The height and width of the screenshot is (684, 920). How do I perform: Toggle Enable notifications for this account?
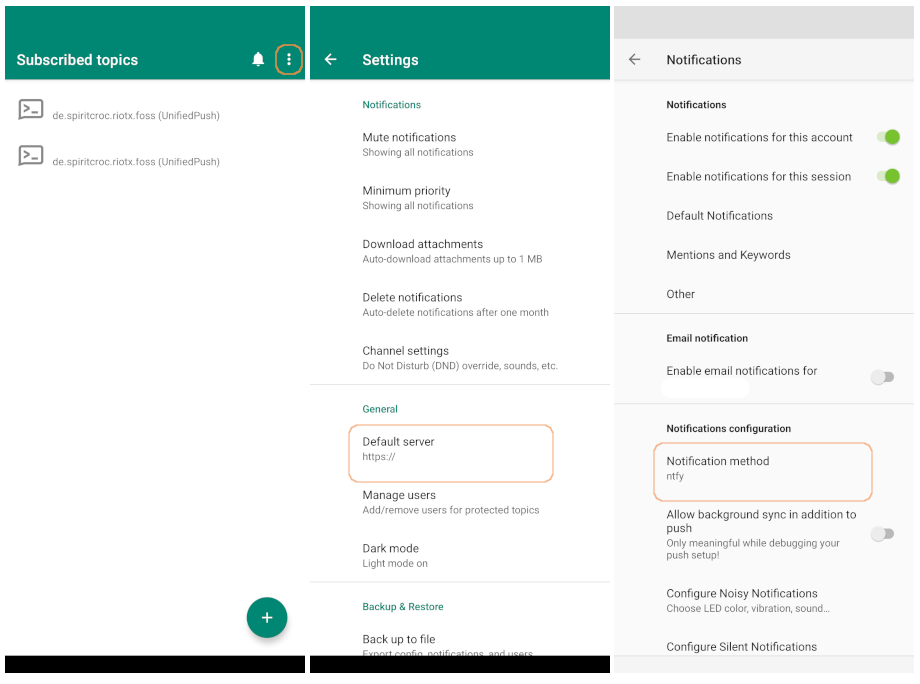click(885, 137)
